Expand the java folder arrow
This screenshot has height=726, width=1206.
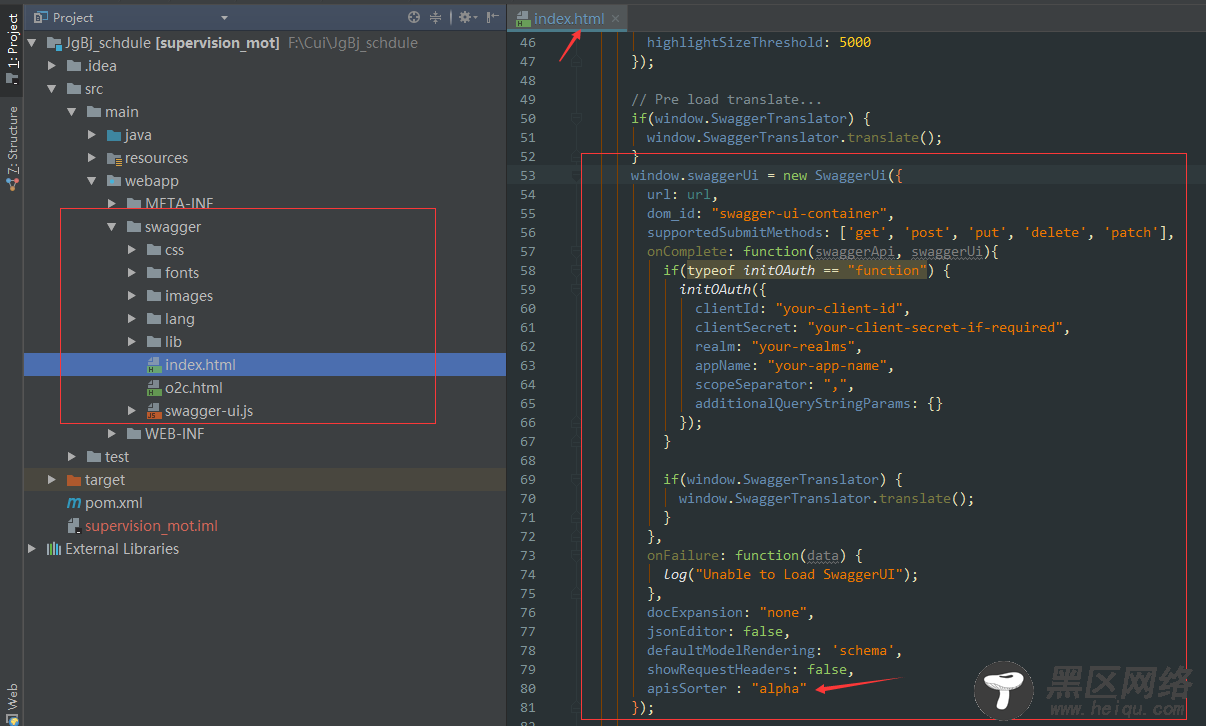point(92,135)
